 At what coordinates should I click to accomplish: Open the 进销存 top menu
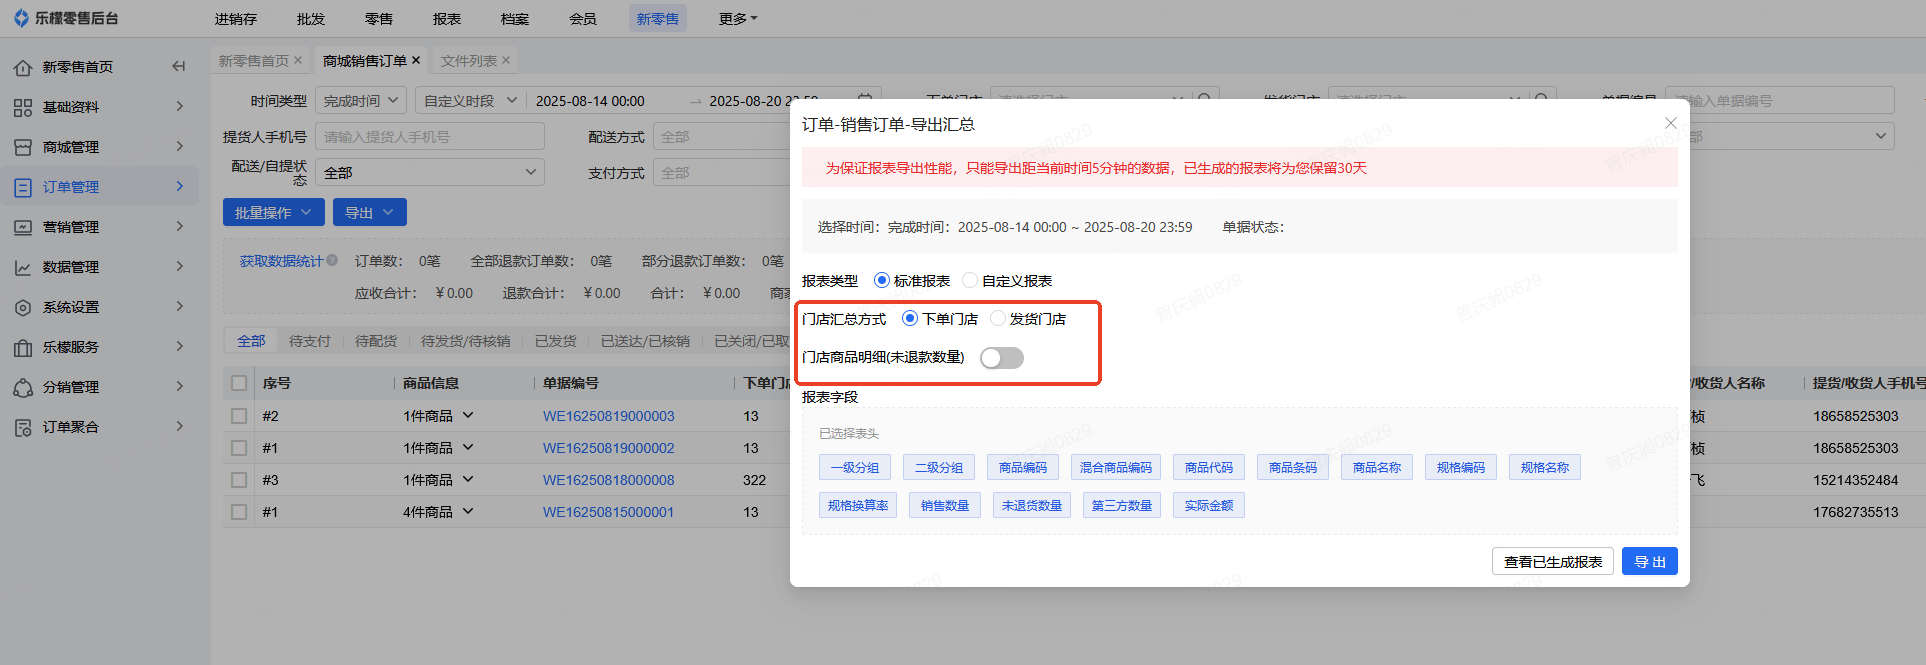[236, 19]
